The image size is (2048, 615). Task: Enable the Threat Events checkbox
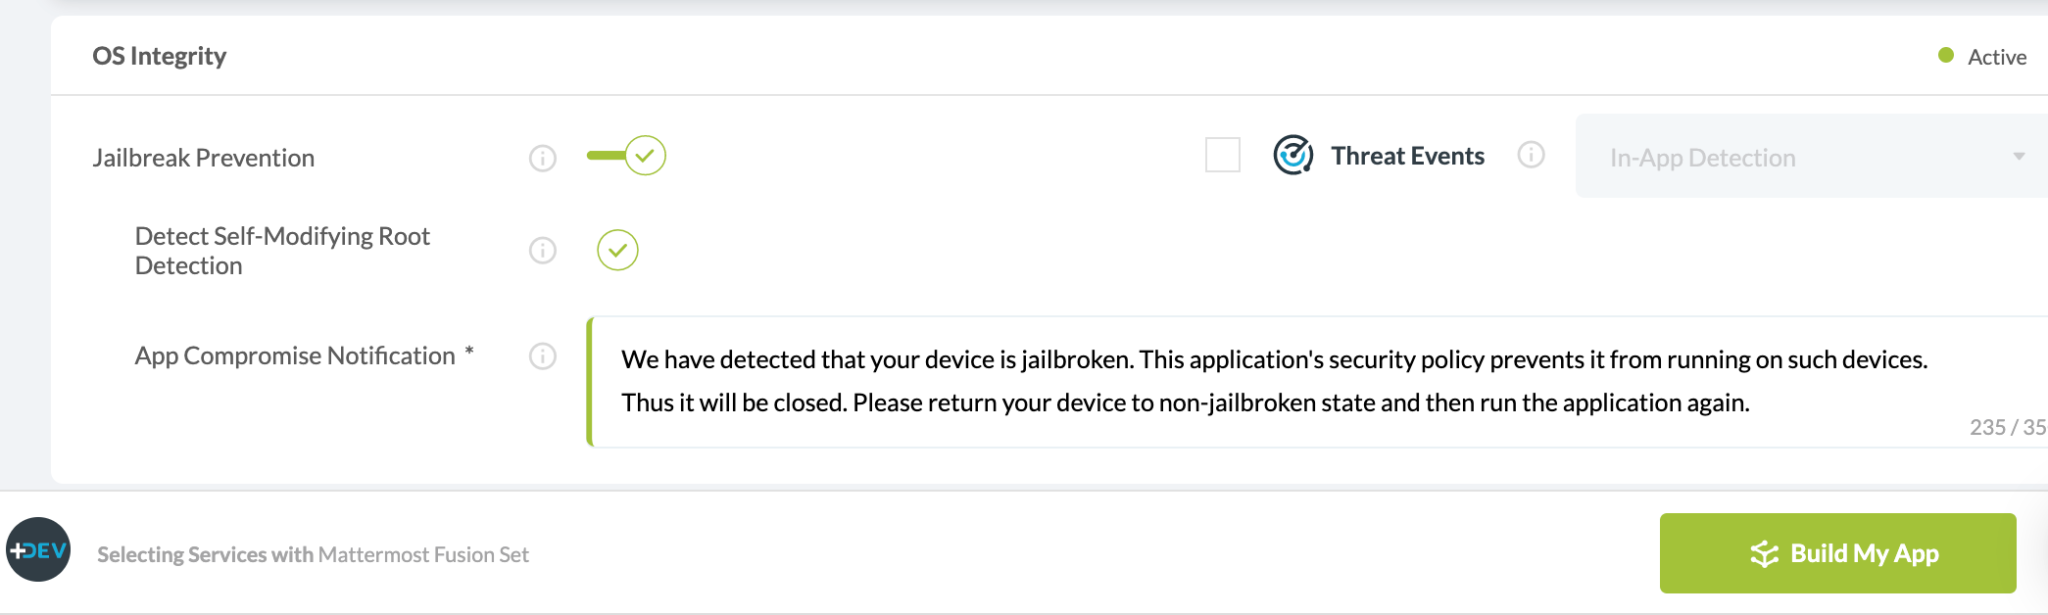1223,155
